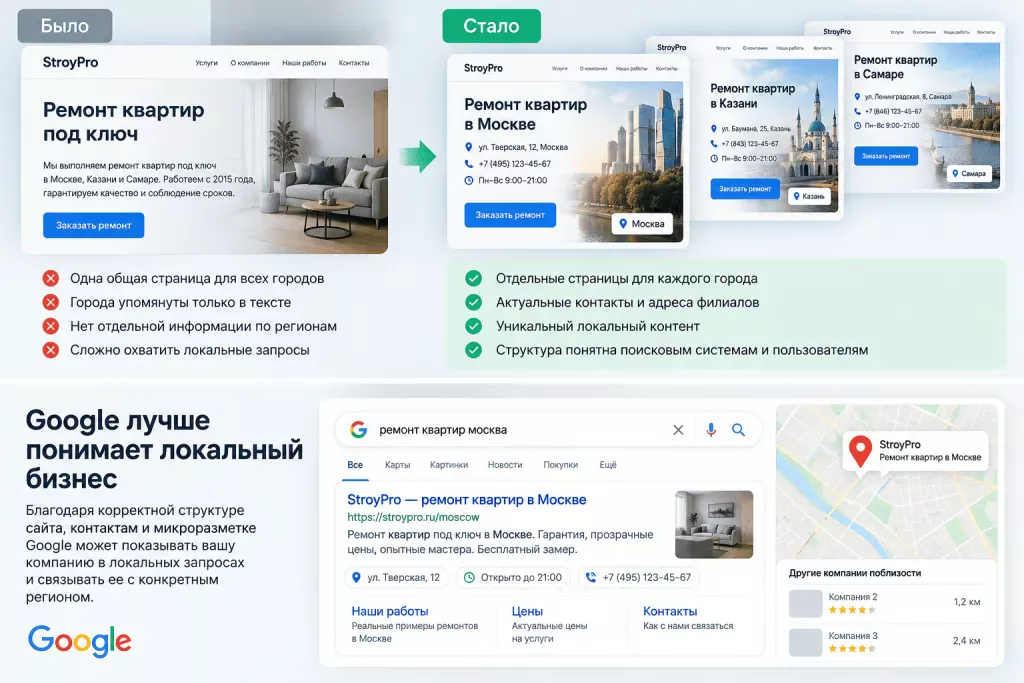Click the magnifier search icon in Google bar

click(x=738, y=430)
